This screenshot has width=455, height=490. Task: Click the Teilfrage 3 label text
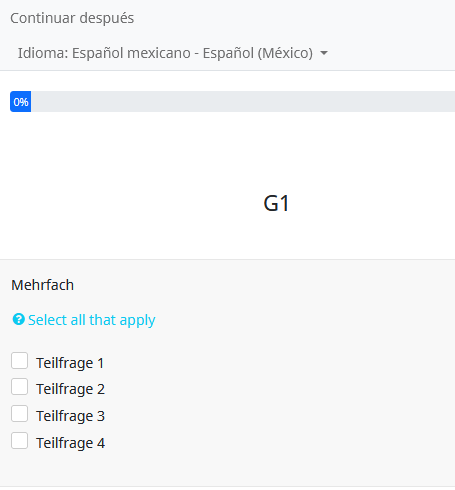71,416
